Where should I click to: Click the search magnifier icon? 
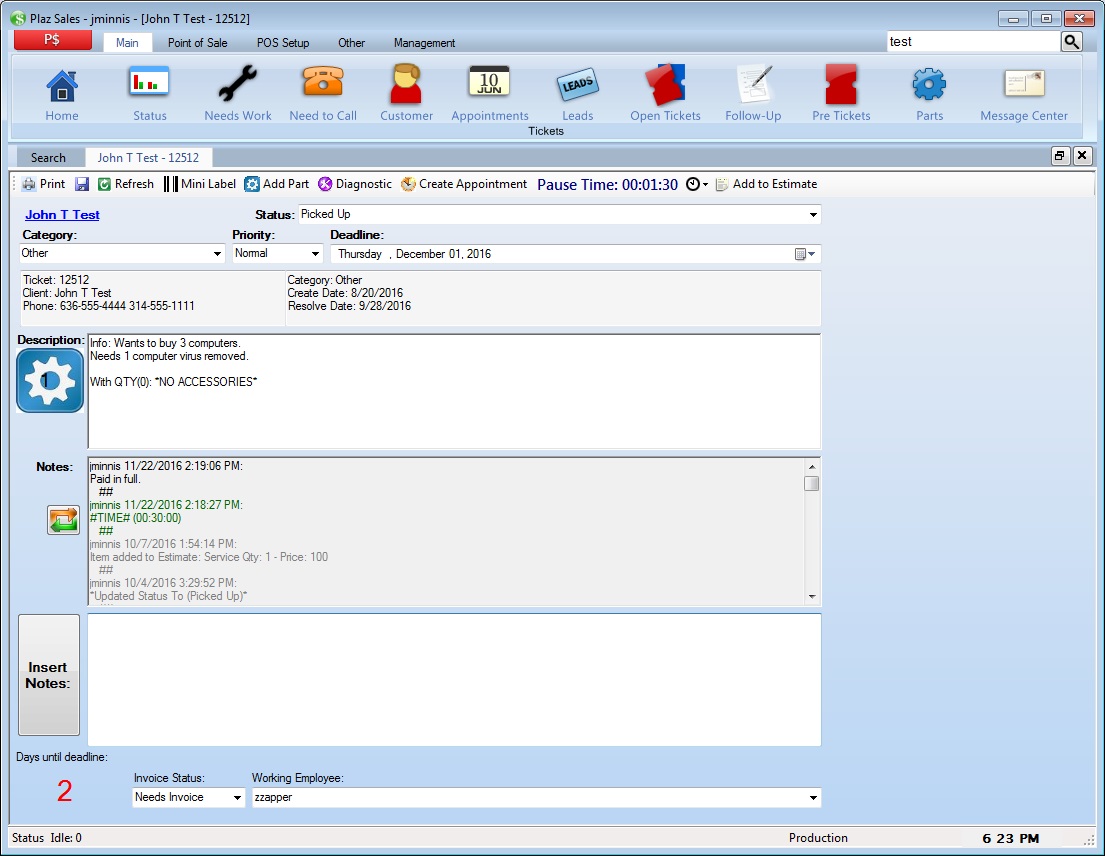1071,42
